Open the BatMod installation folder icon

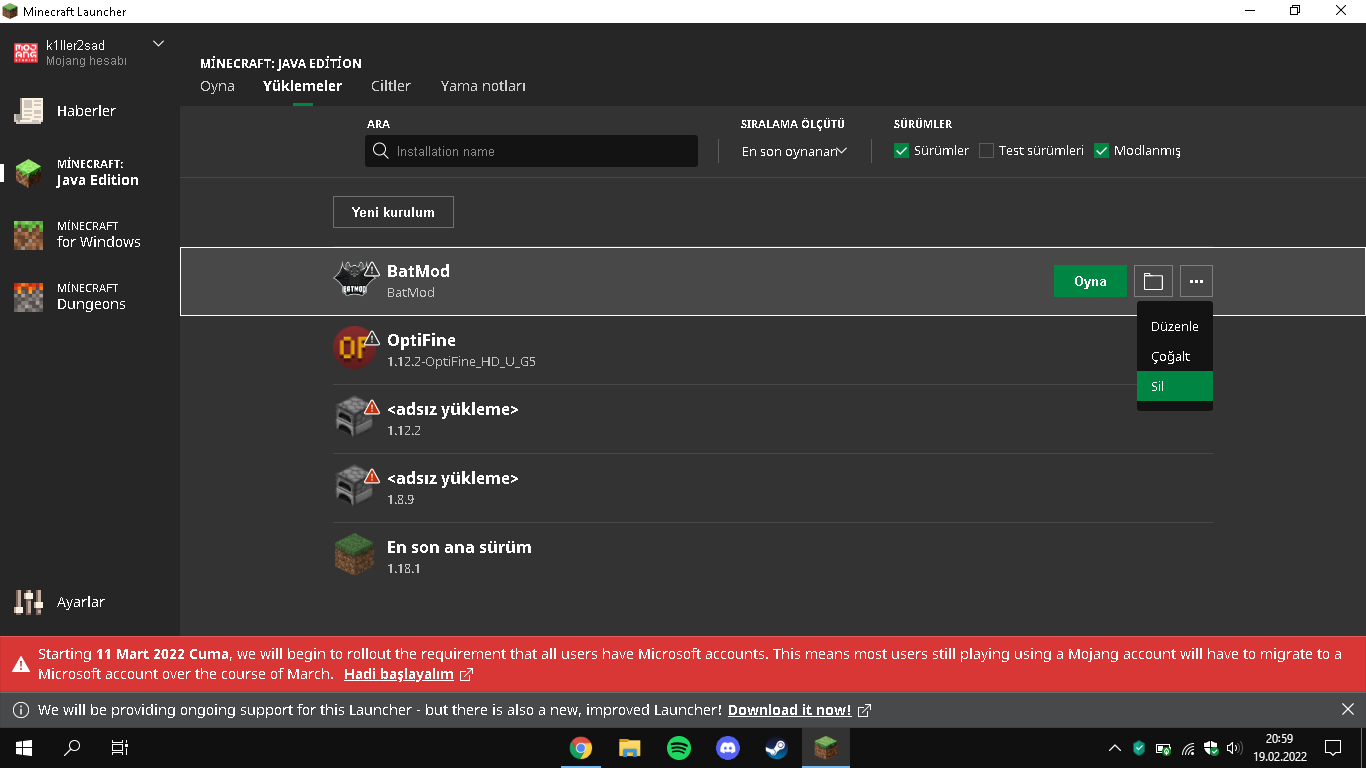pyautogui.click(x=1153, y=281)
